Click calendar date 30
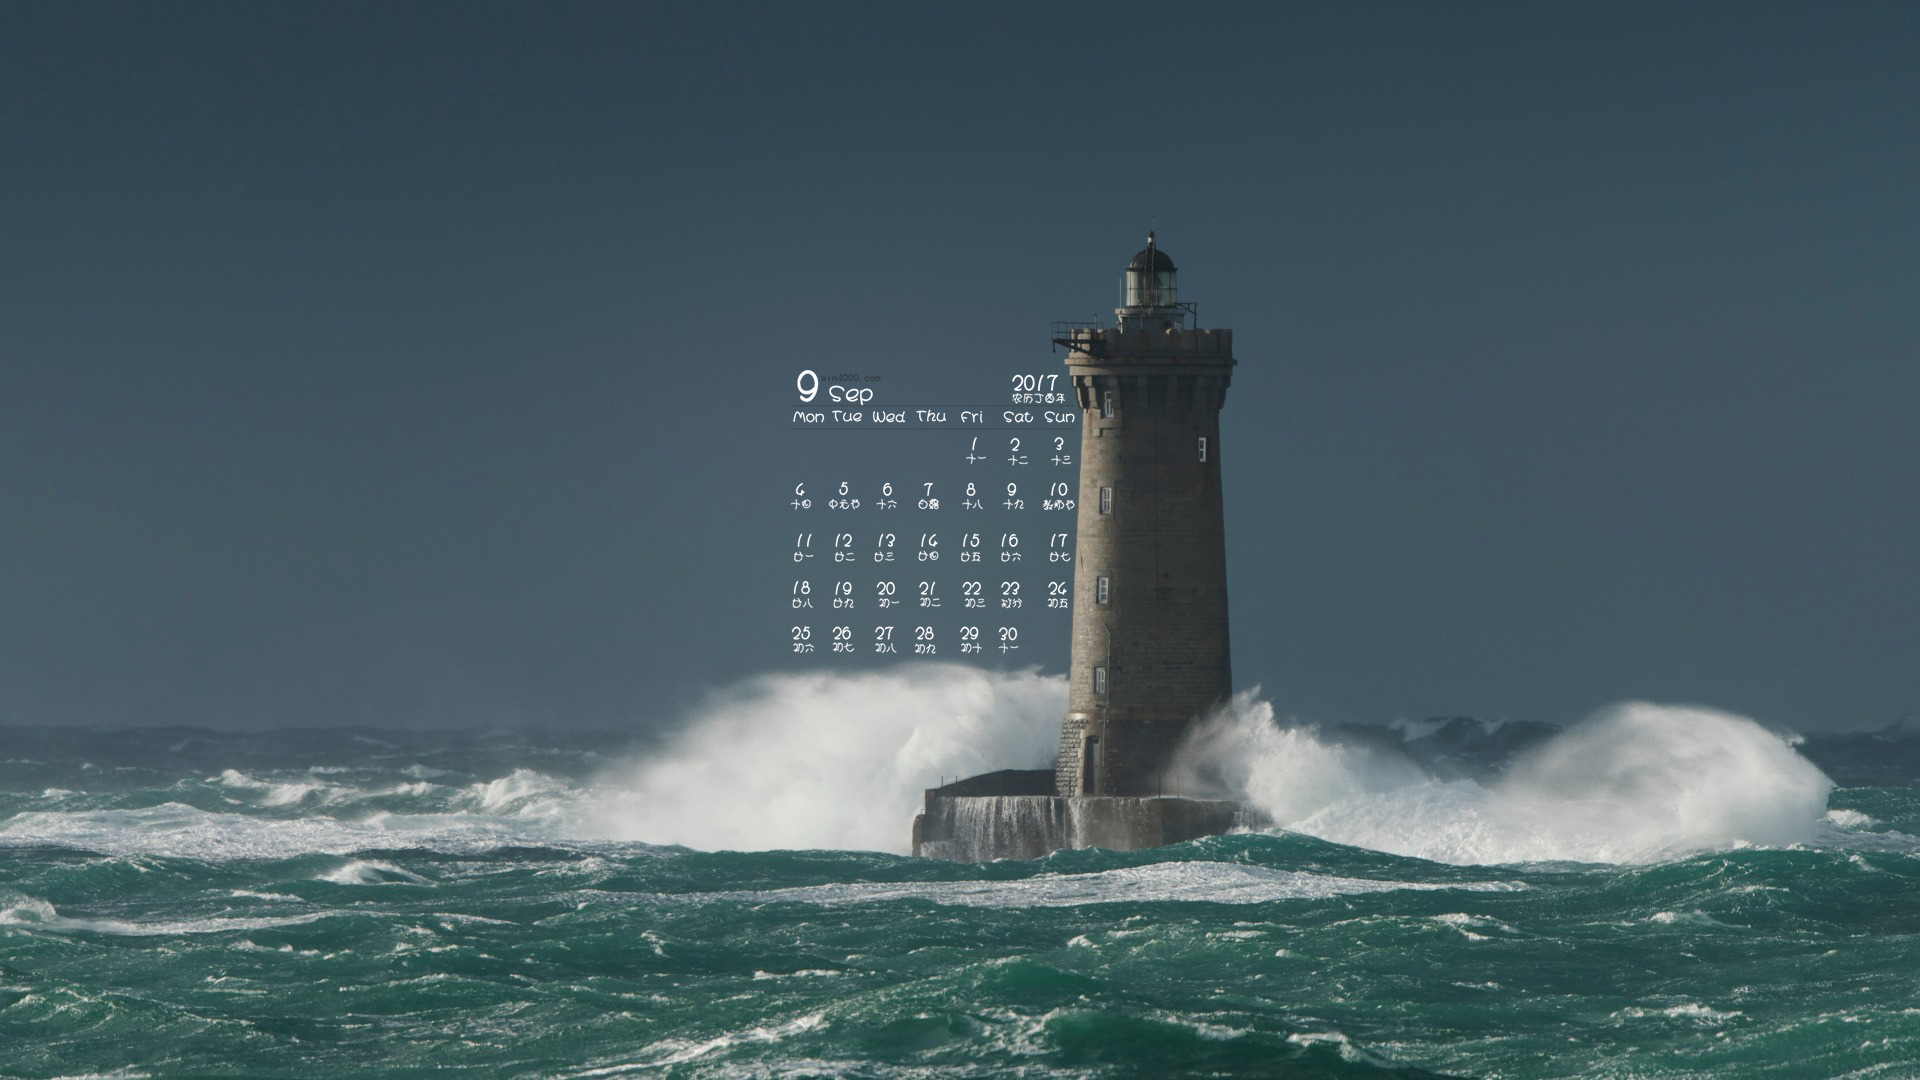The width and height of the screenshot is (1920, 1080). pyautogui.click(x=1008, y=634)
